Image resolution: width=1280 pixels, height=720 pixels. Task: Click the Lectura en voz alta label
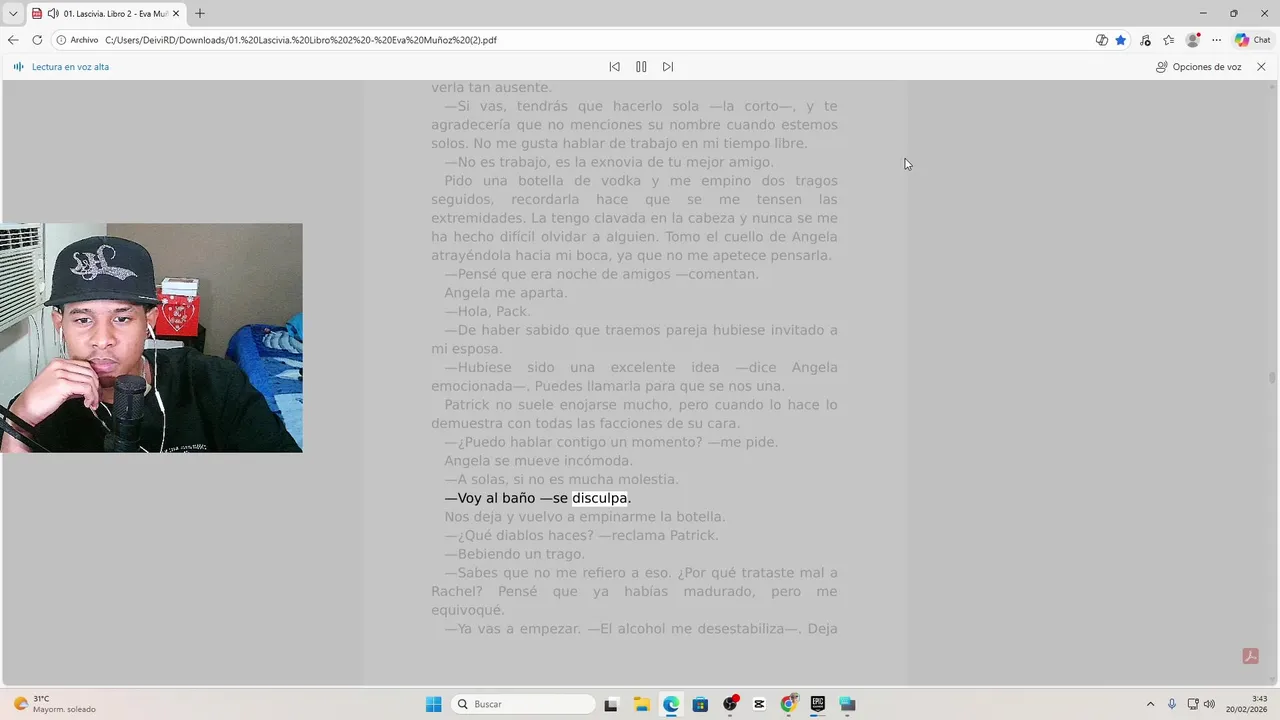70,67
